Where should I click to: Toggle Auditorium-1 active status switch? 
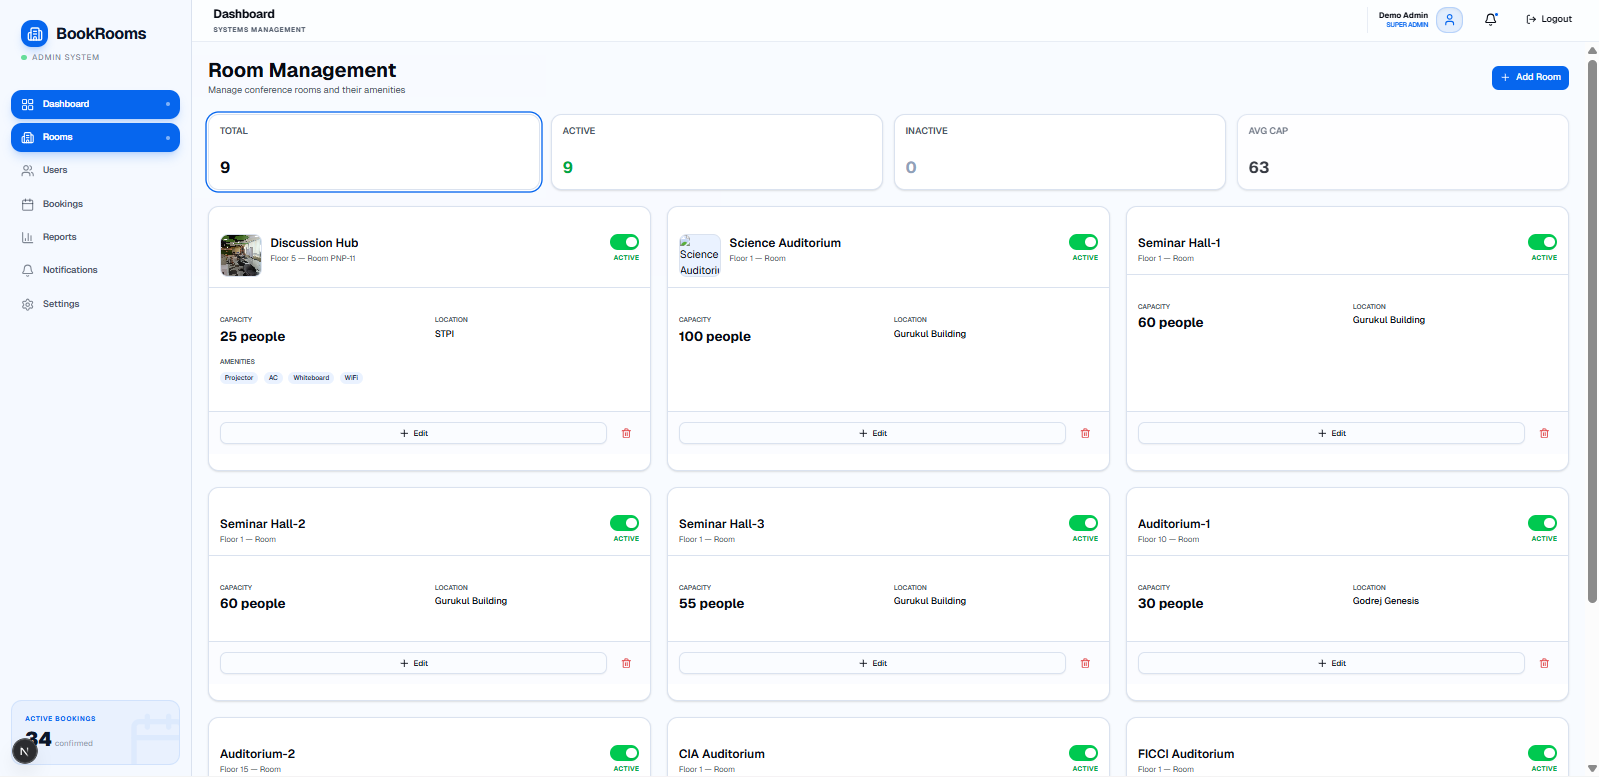point(1542,523)
